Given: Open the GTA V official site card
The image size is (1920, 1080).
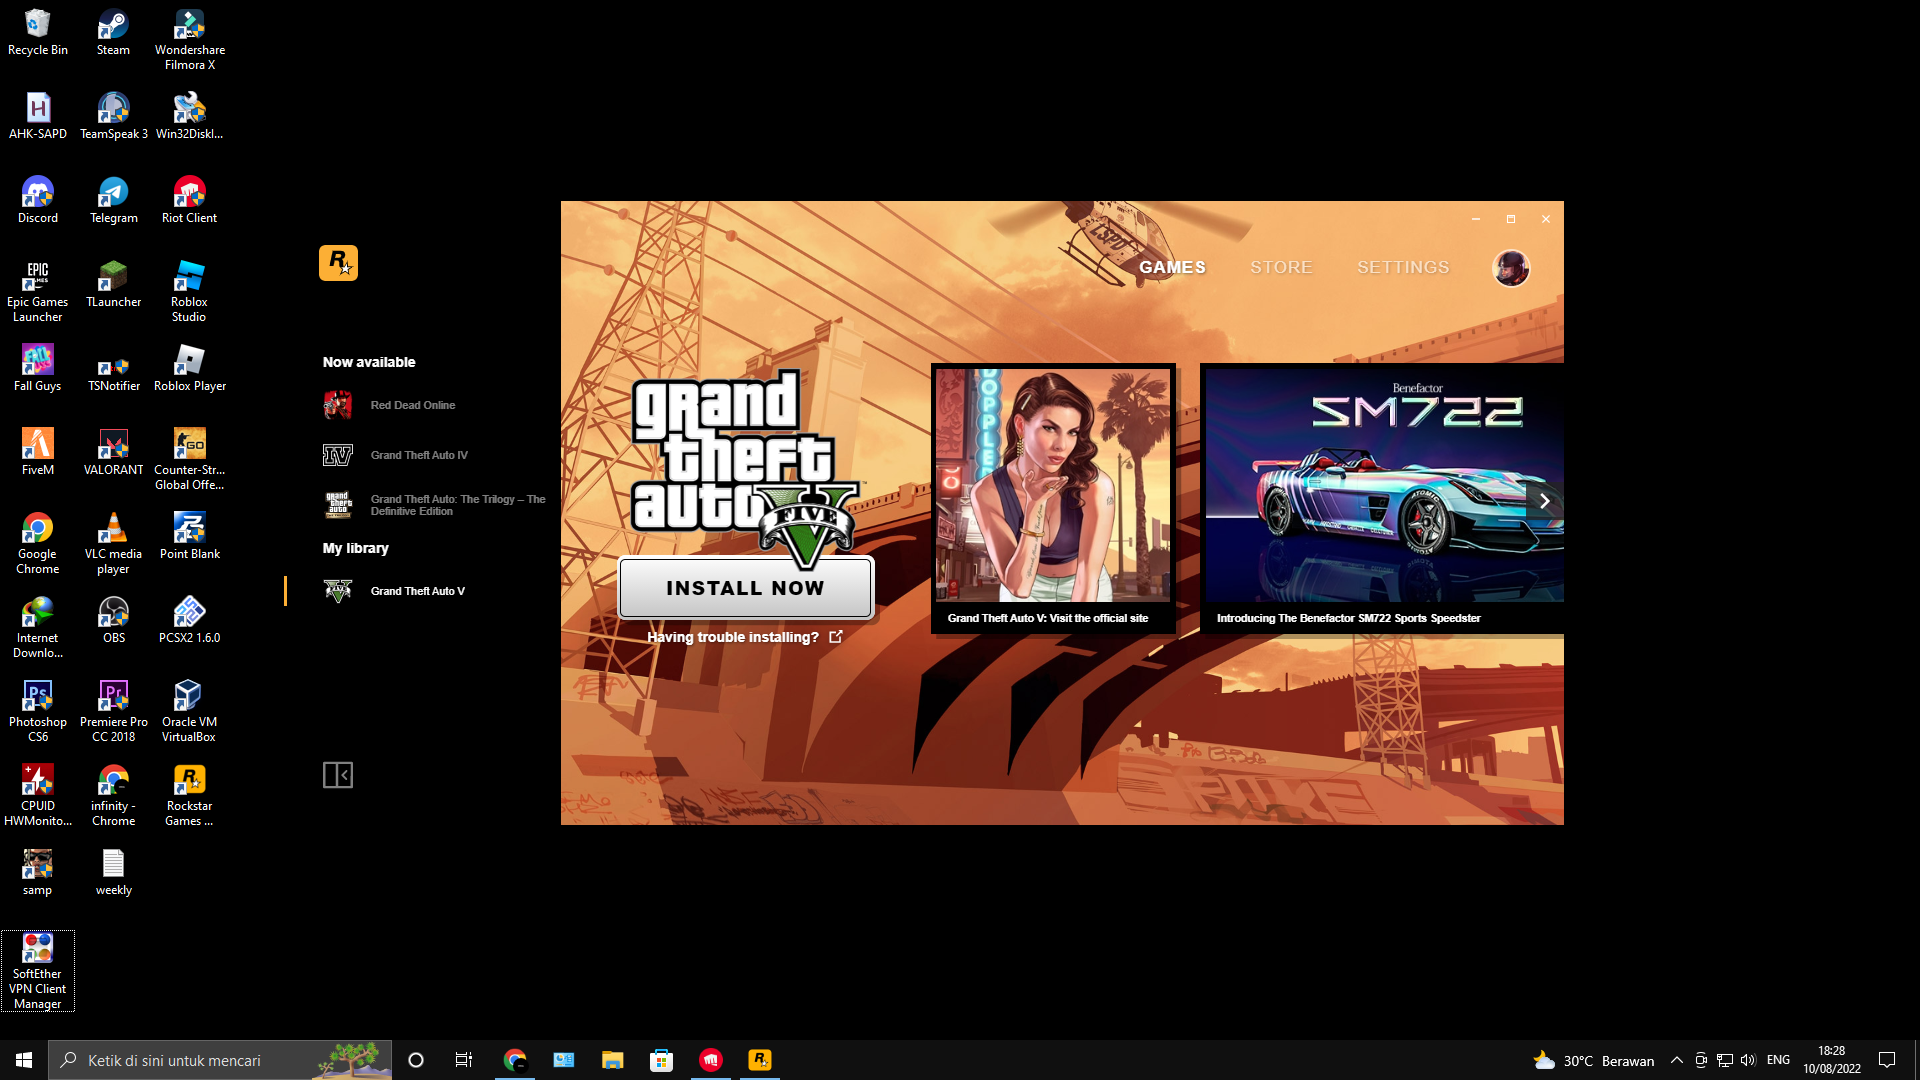Looking at the screenshot, I should [1053, 498].
